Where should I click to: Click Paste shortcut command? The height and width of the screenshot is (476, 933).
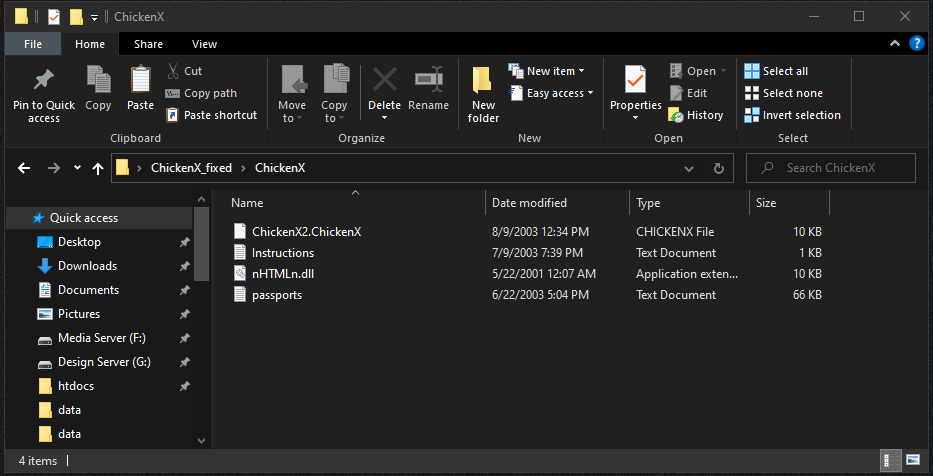pyautogui.click(x=212, y=115)
